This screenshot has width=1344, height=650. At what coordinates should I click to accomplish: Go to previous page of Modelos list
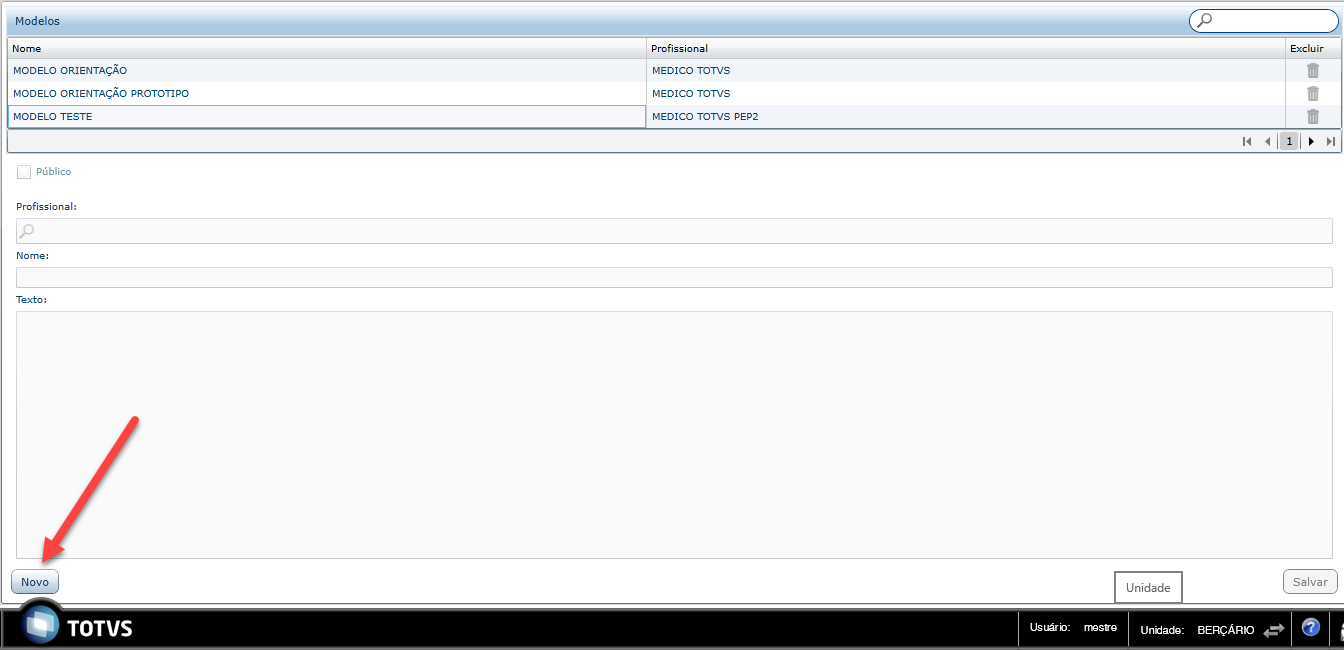click(1268, 142)
